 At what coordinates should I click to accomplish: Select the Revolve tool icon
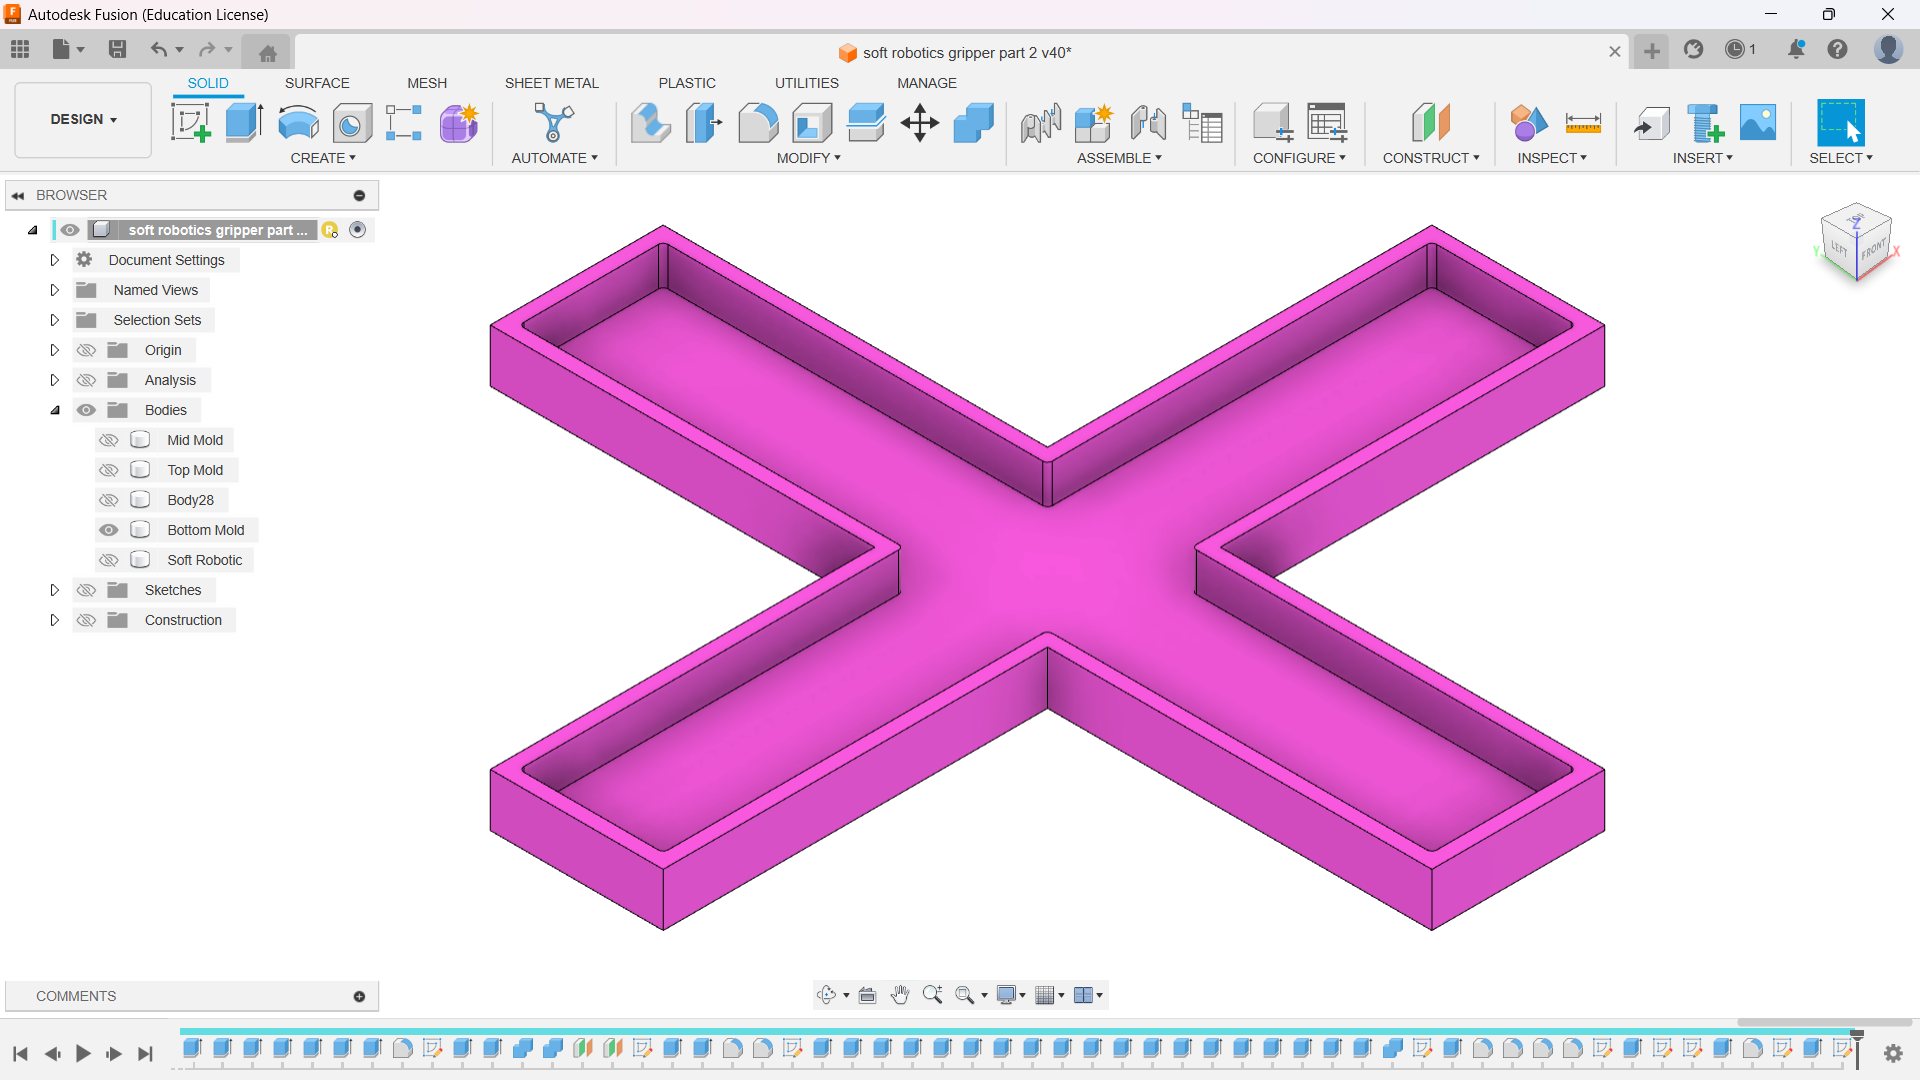(x=298, y=123)
